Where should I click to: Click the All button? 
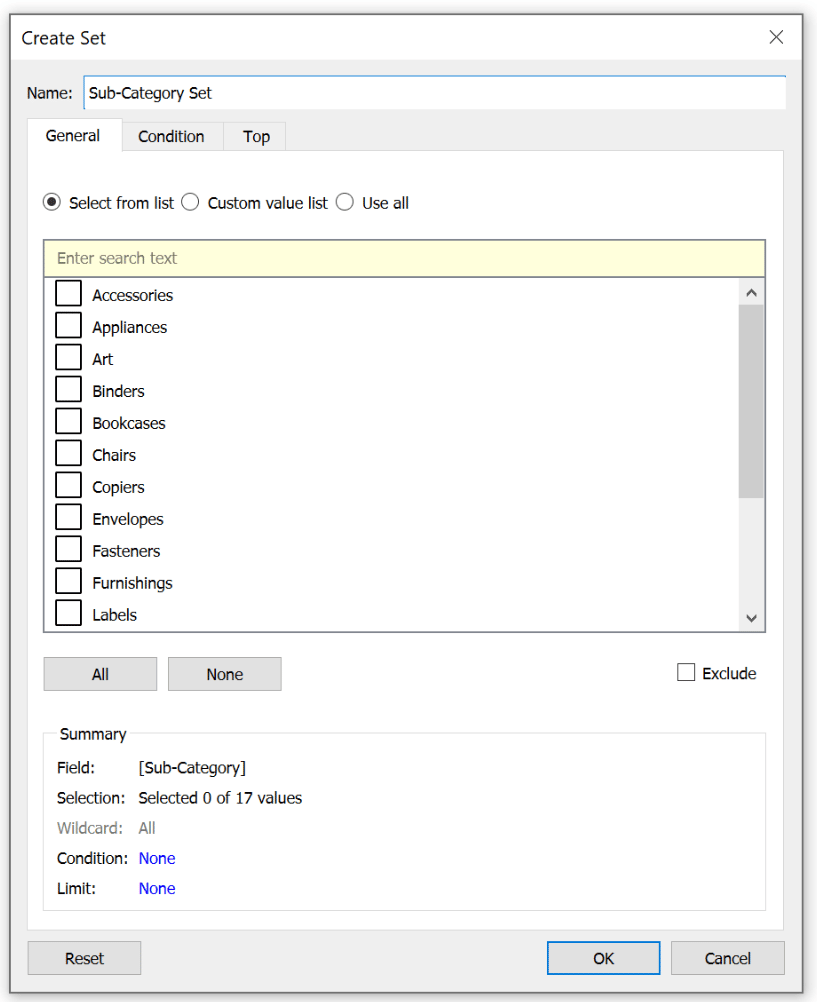click(x=100, y=674)
